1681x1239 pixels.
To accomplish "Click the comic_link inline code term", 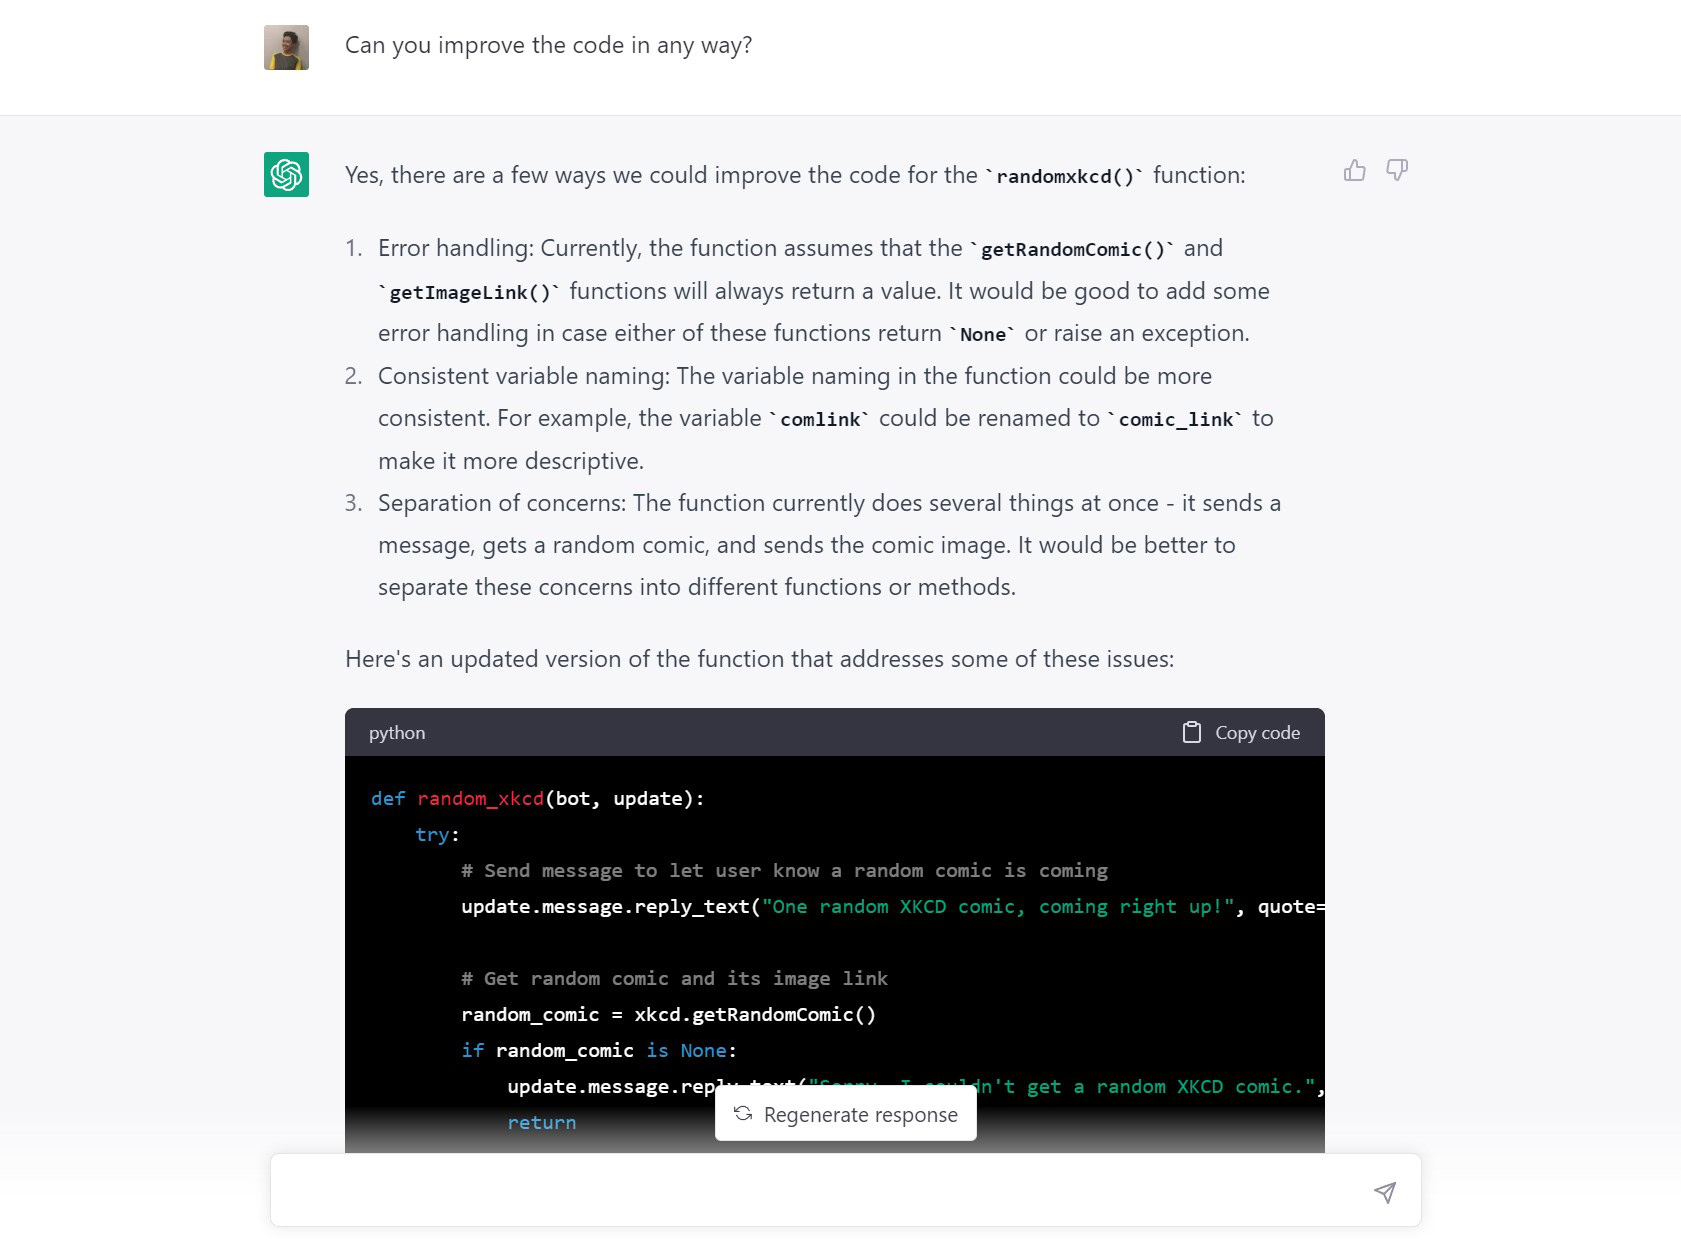I will (1175, 420).
